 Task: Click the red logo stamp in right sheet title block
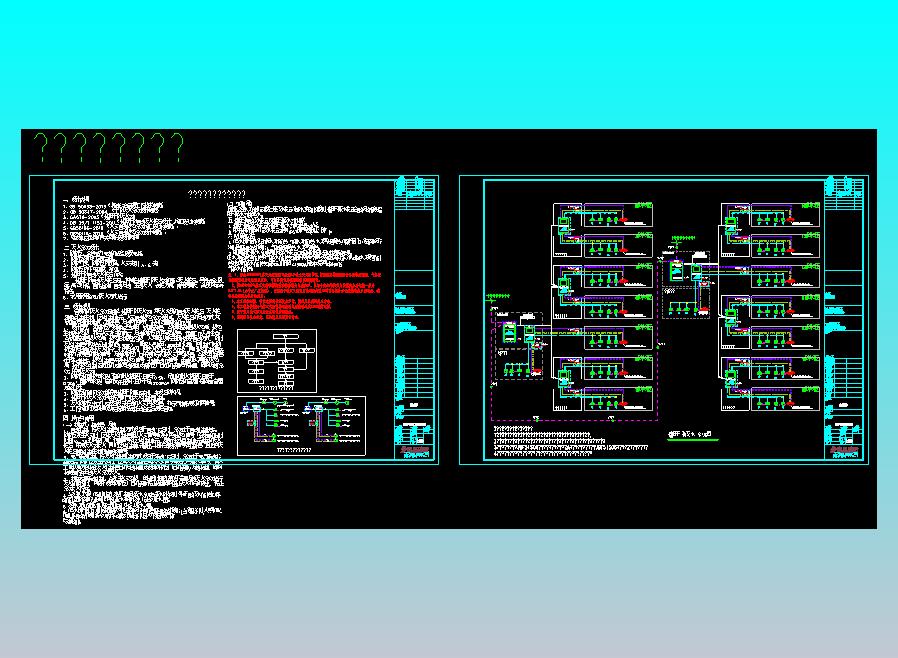click(x=845, y=451)
